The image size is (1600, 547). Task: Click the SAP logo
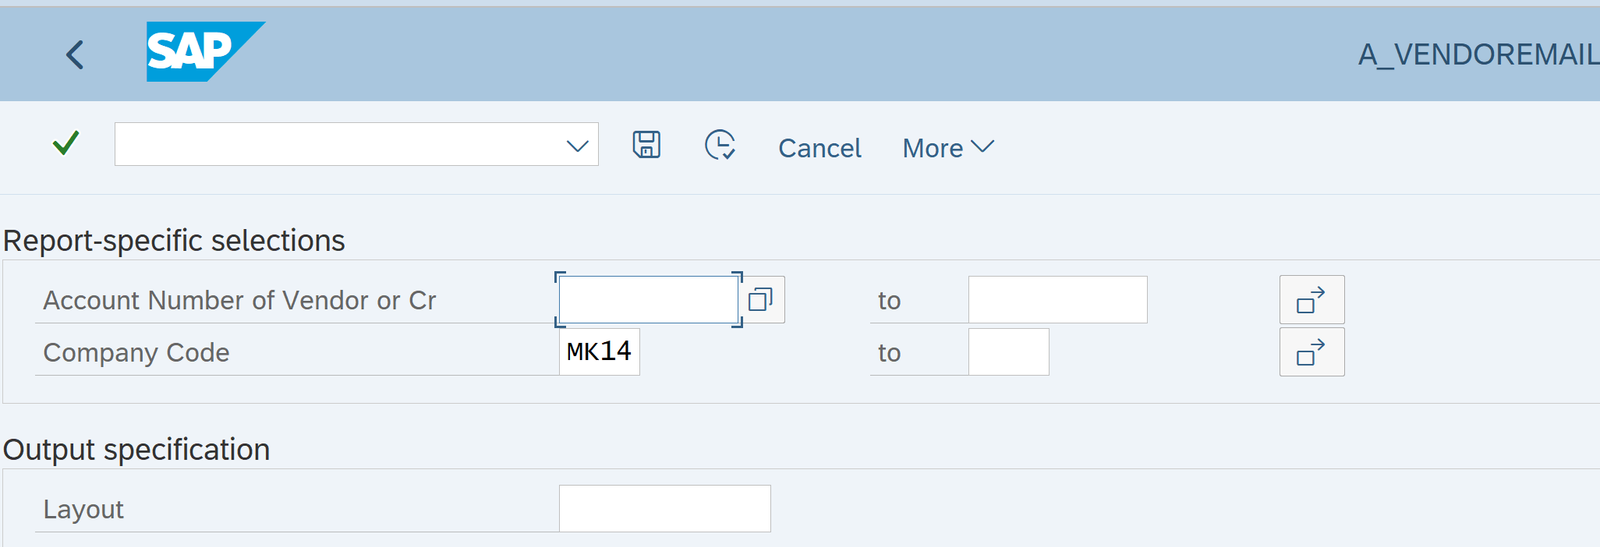tap(204, 51)
